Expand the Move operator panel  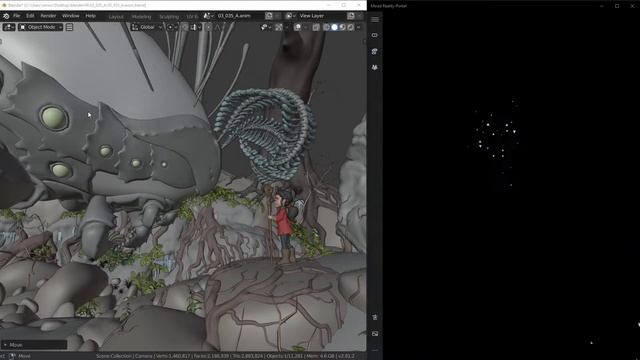coord(34,345)
